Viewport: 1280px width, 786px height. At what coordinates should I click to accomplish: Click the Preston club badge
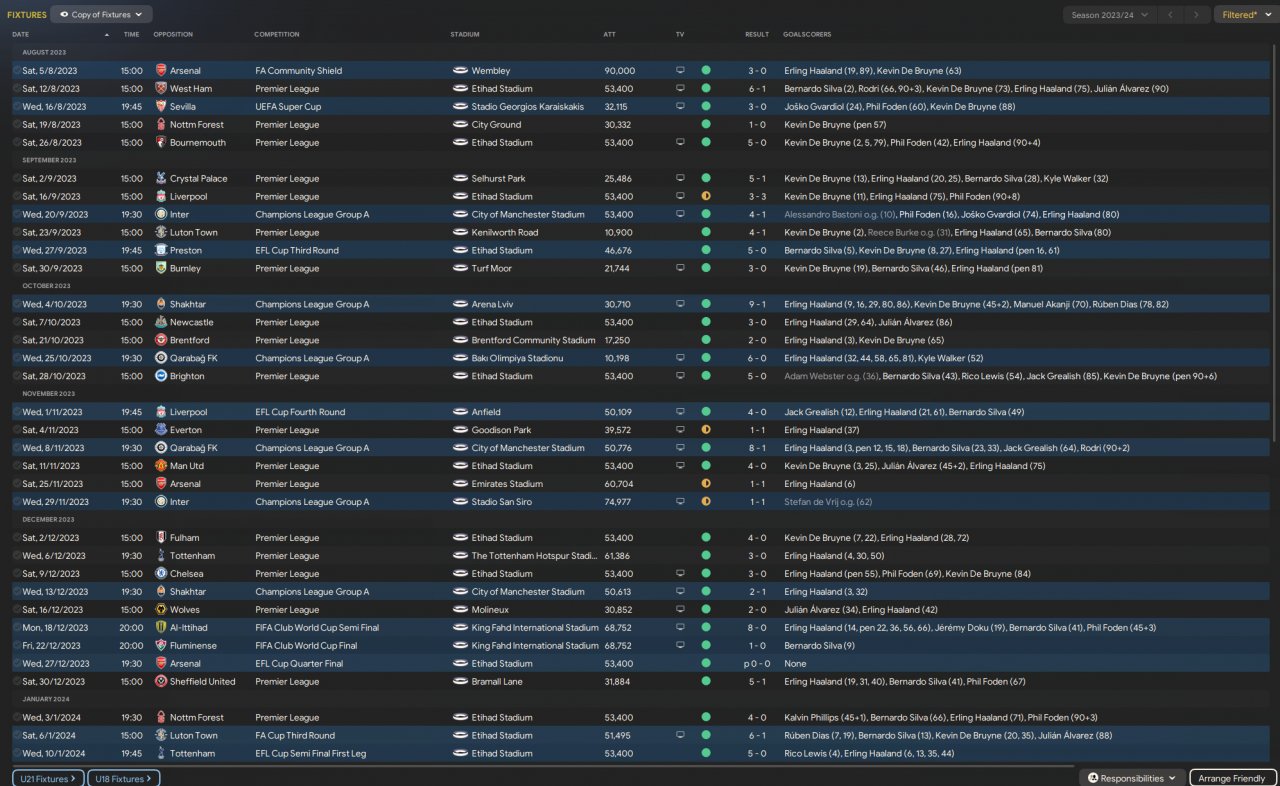161,251
